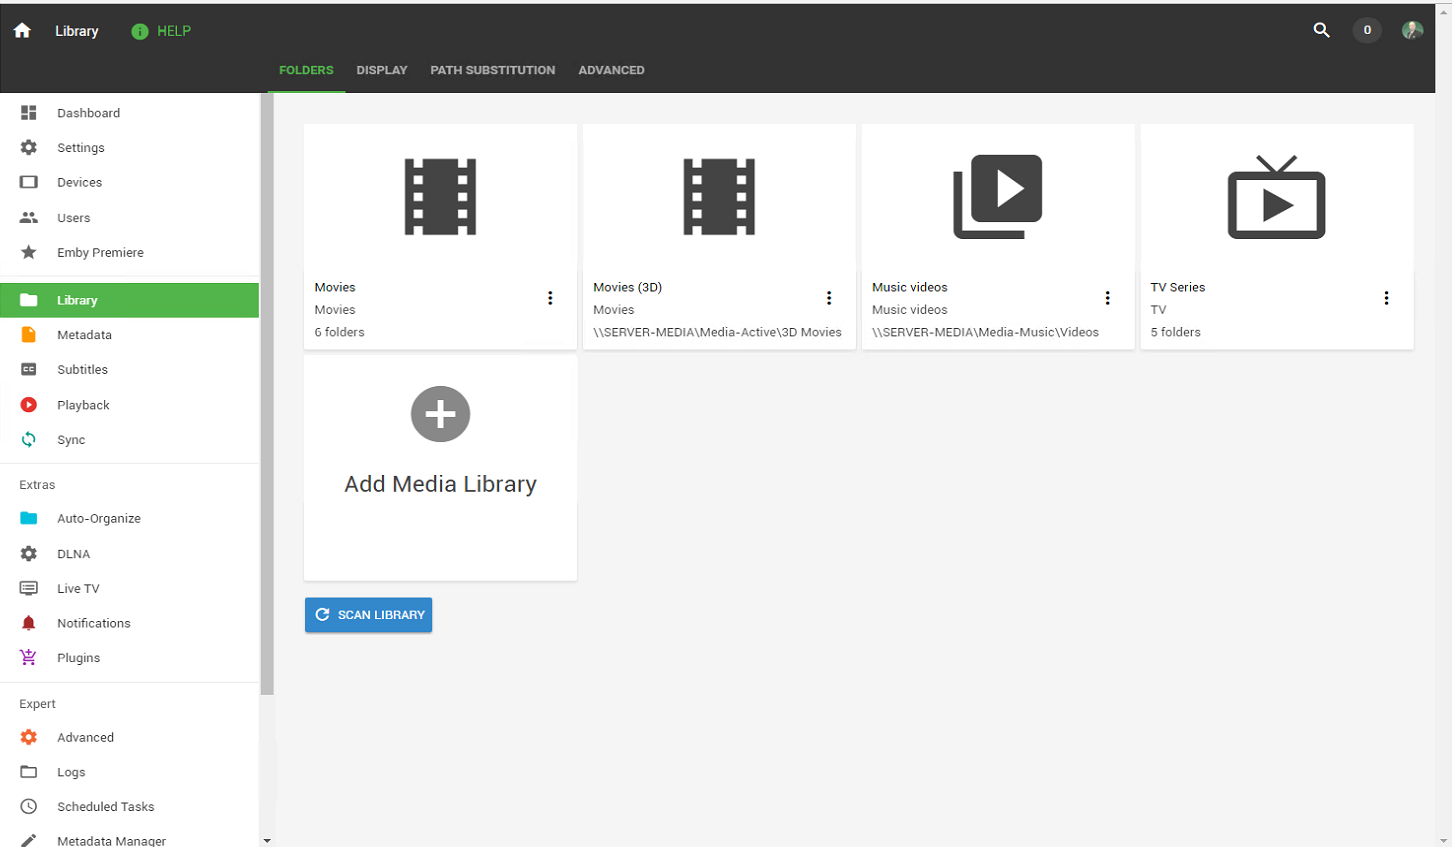Open Live TV from sidebar

pos(130,589)
